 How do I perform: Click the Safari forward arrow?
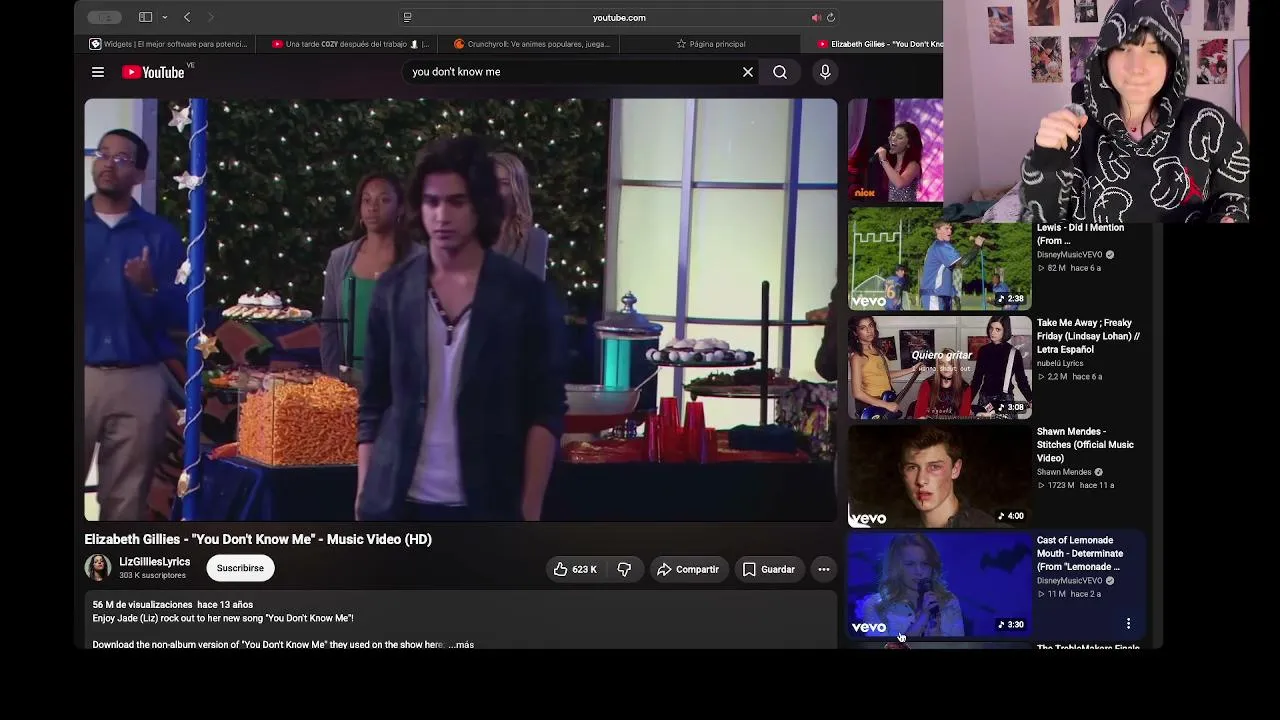(210, 17)
